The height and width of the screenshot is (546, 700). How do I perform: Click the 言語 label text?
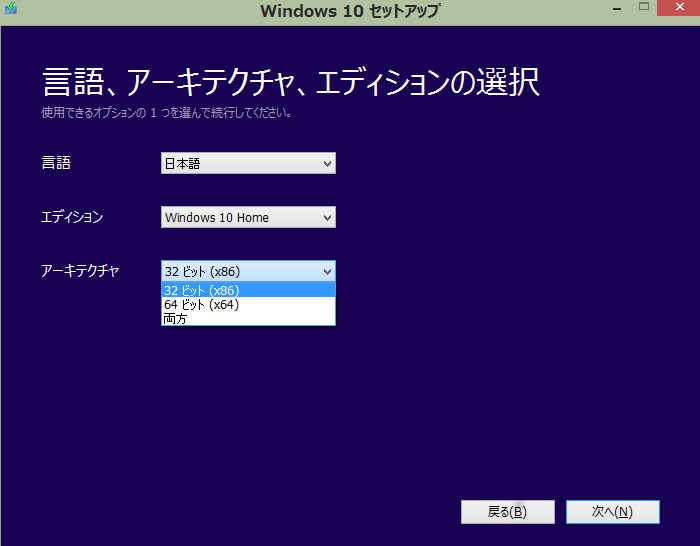tap(56, 163)
